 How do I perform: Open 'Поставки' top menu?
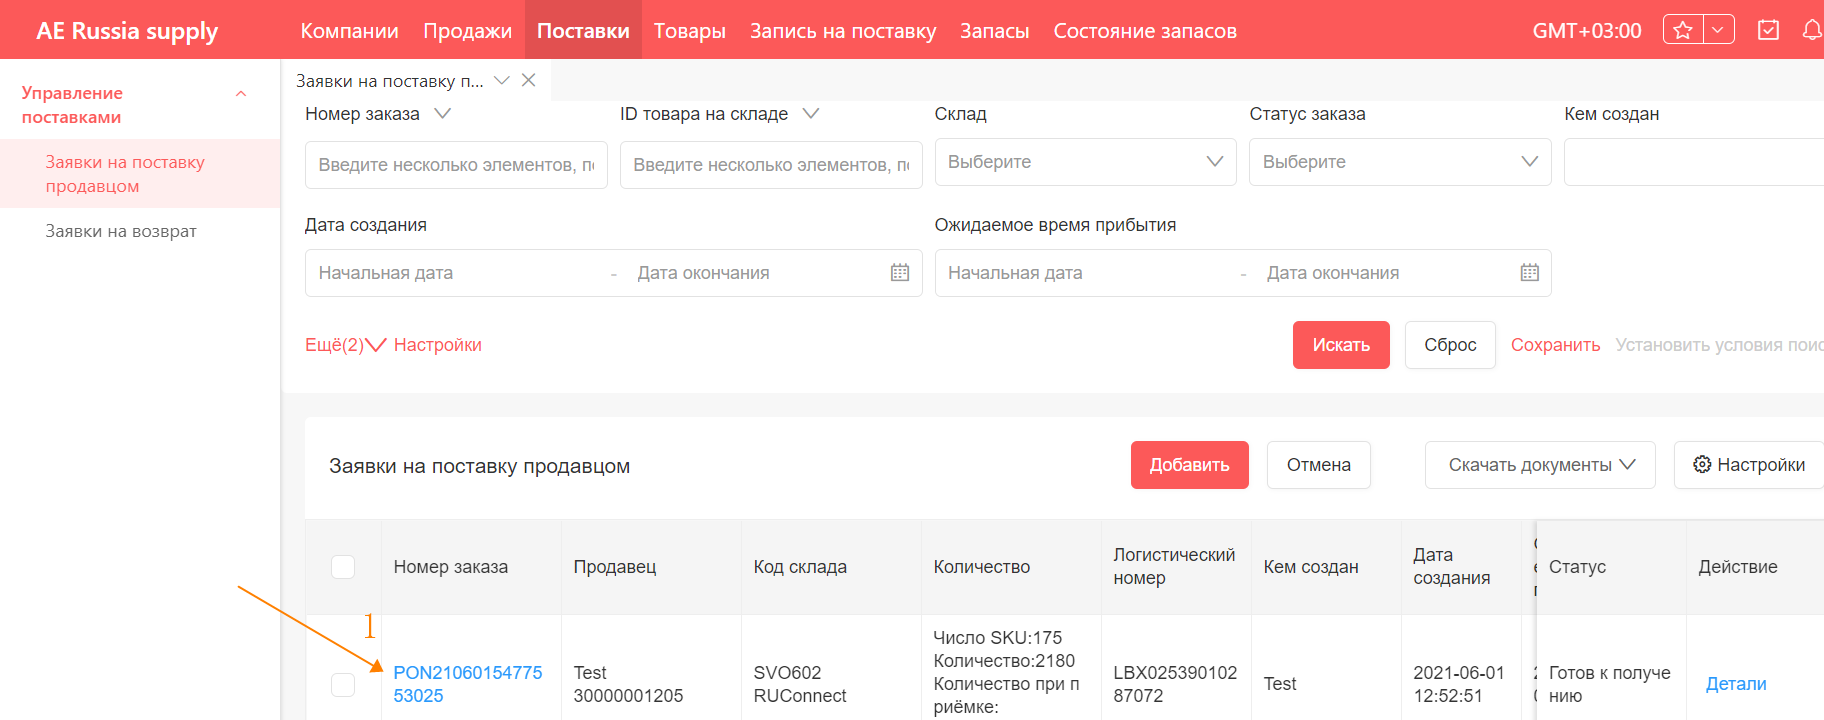pyautogui.click(x=583, y=31)
